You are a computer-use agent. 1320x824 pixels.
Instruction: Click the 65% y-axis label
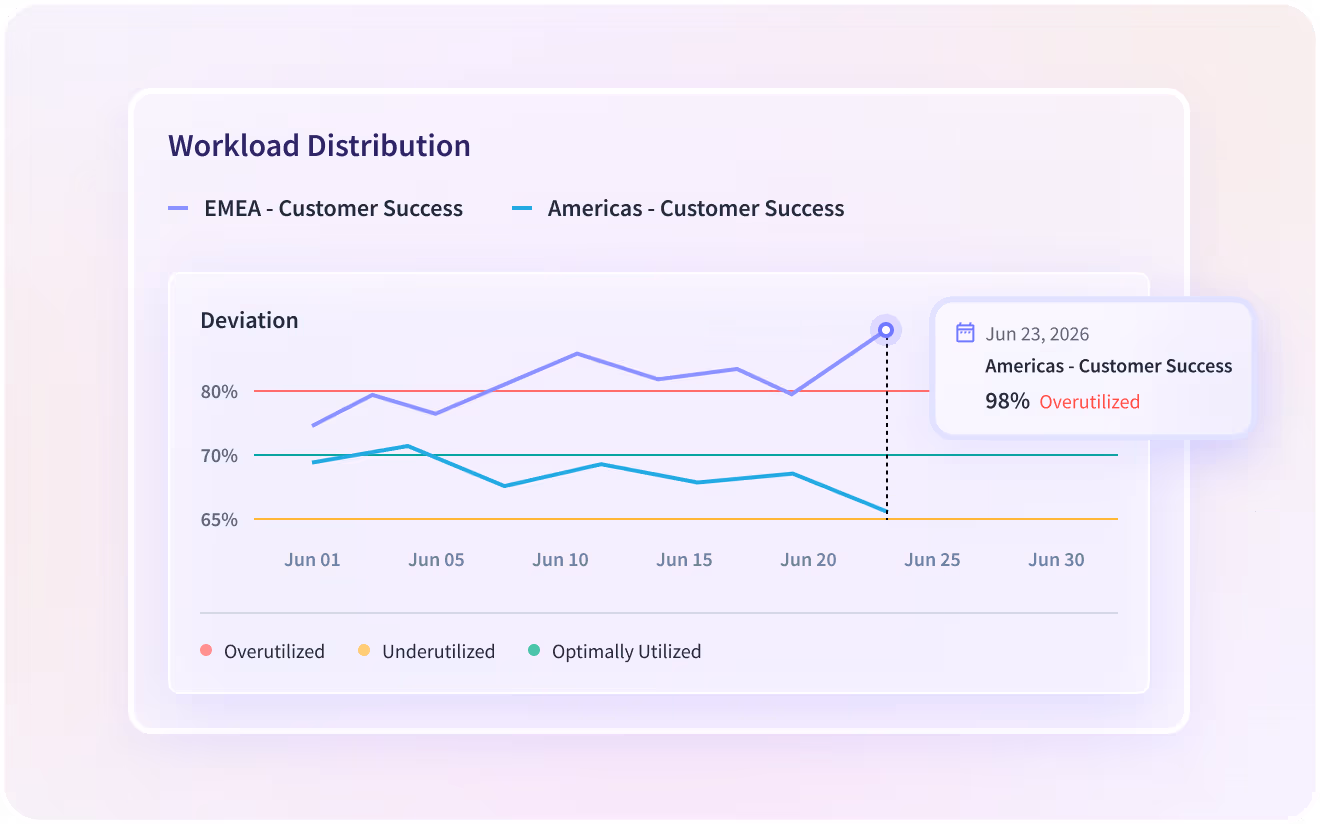[219, 519]
